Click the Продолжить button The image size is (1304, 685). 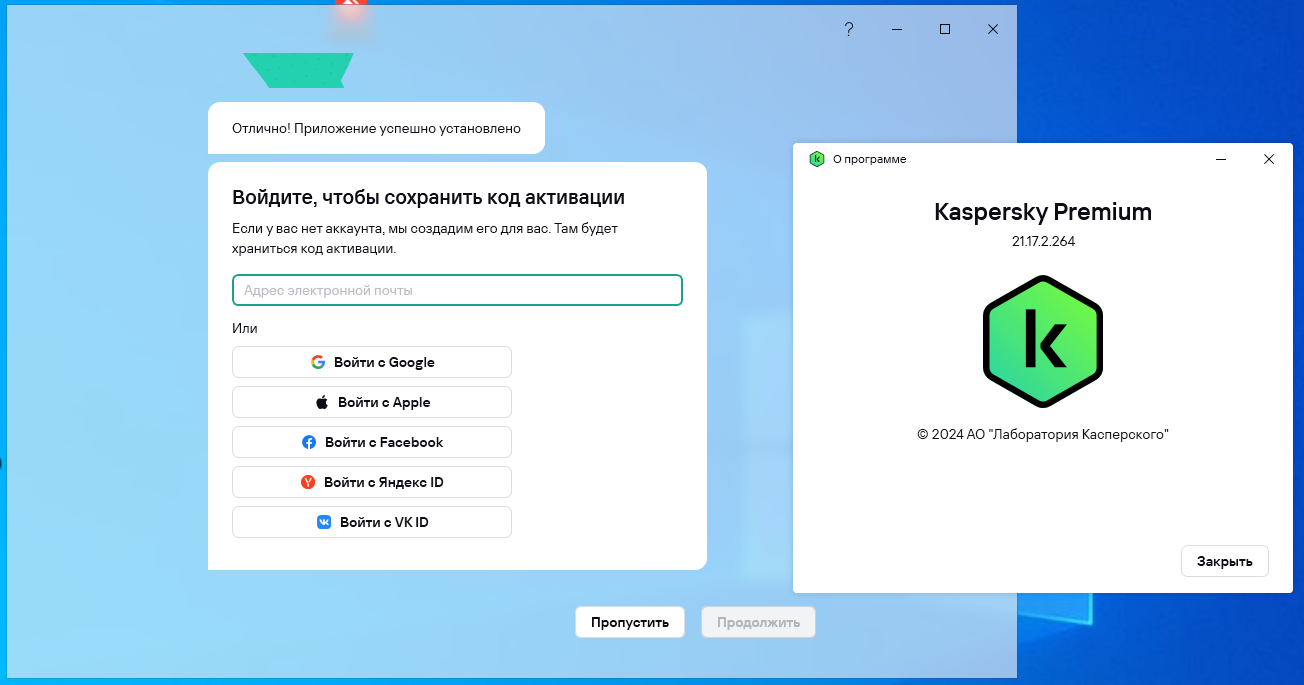point(758,622)
